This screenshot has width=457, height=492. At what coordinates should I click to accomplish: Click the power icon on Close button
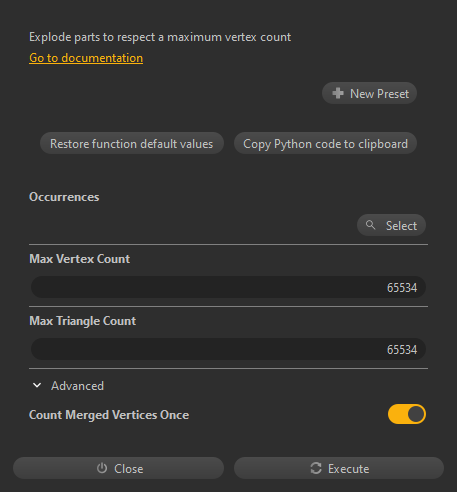(x=102, y=468)
